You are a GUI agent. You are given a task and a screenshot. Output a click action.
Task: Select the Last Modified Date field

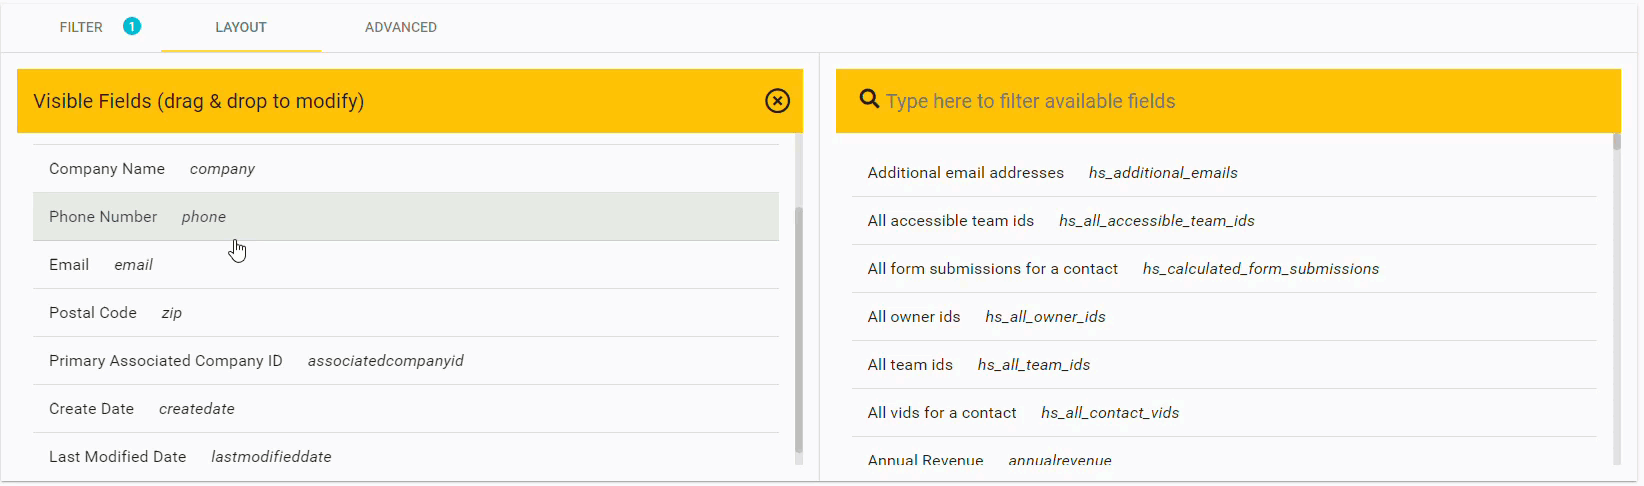[x=406, y=457]
